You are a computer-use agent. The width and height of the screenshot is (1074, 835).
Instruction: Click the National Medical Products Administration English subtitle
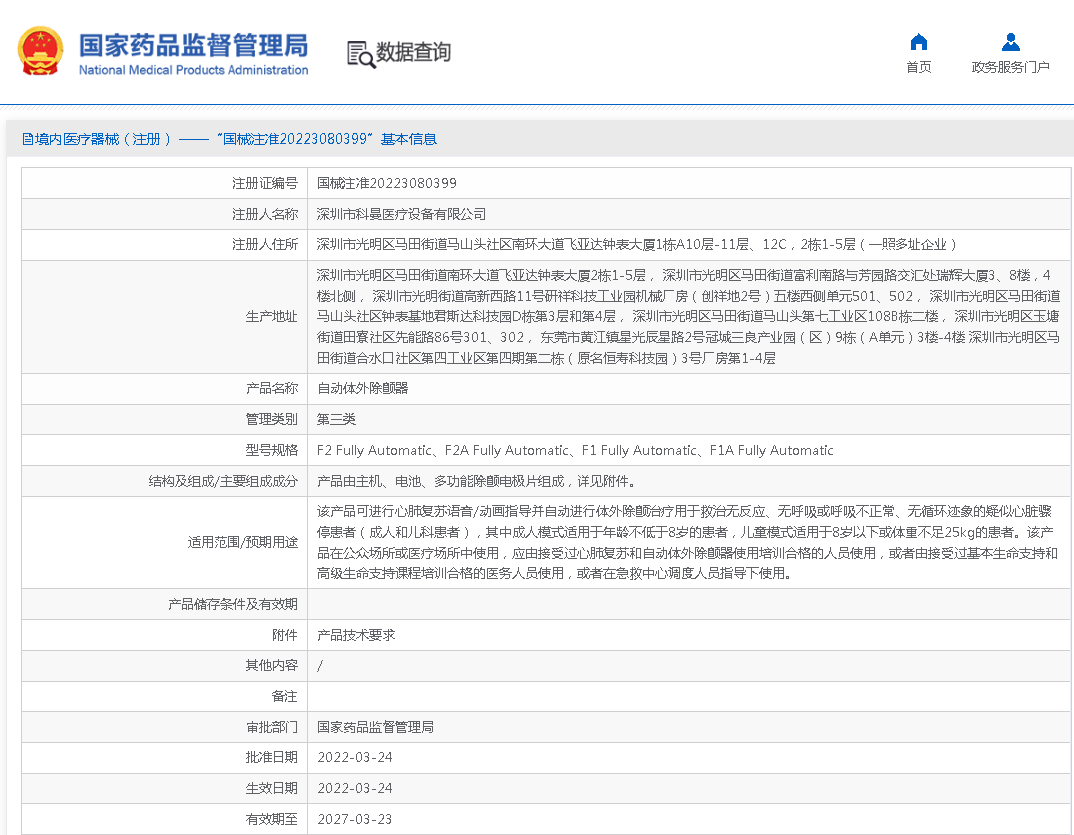(193, 71)
